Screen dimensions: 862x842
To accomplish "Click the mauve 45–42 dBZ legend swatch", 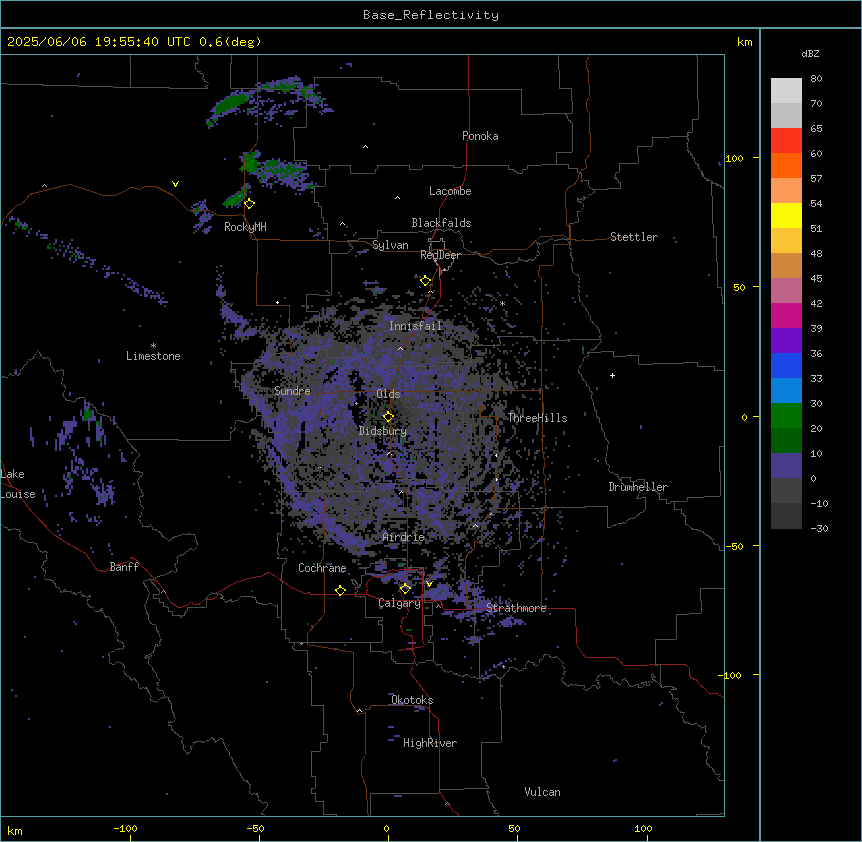I will point(786,290).
